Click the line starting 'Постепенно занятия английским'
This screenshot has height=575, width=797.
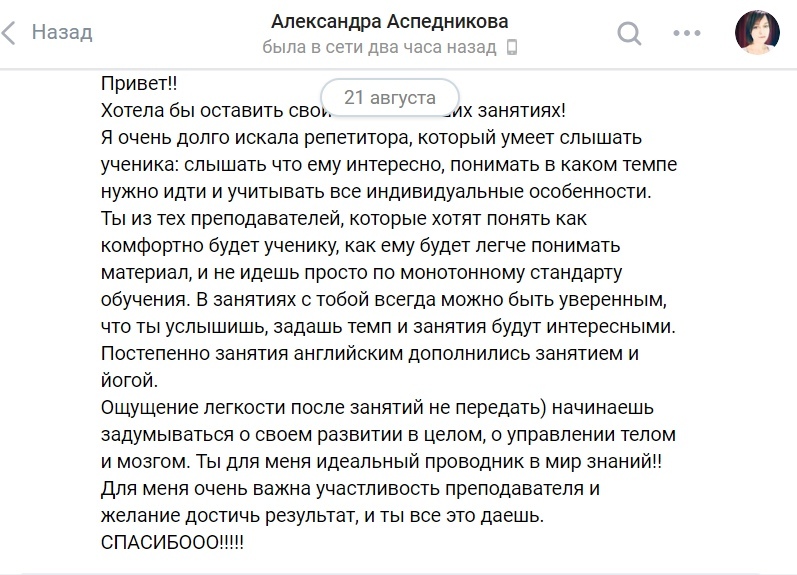370,353
